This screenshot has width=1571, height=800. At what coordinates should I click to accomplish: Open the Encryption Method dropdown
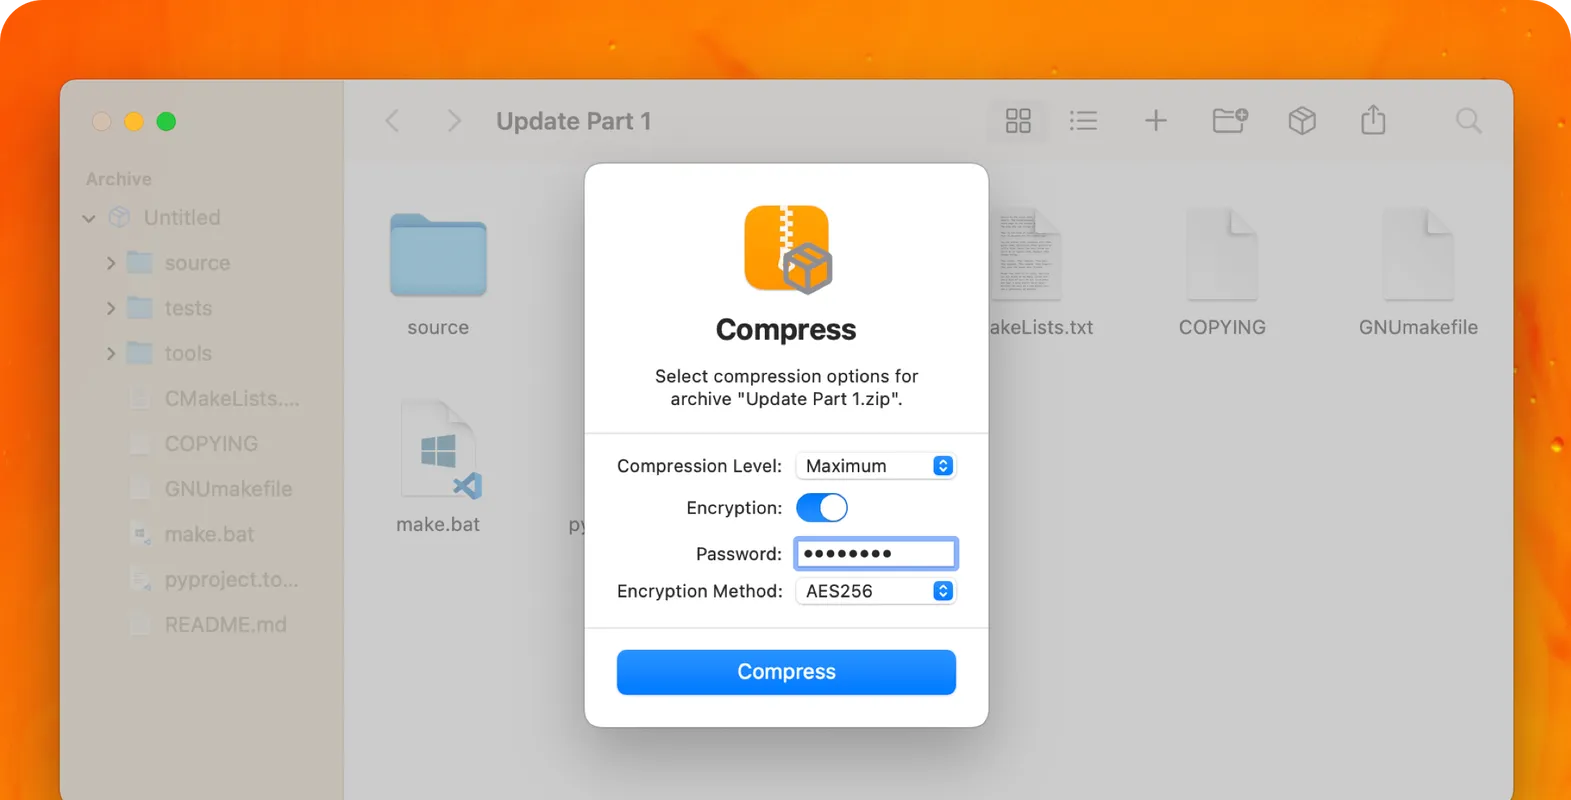[x=876, y=591]
